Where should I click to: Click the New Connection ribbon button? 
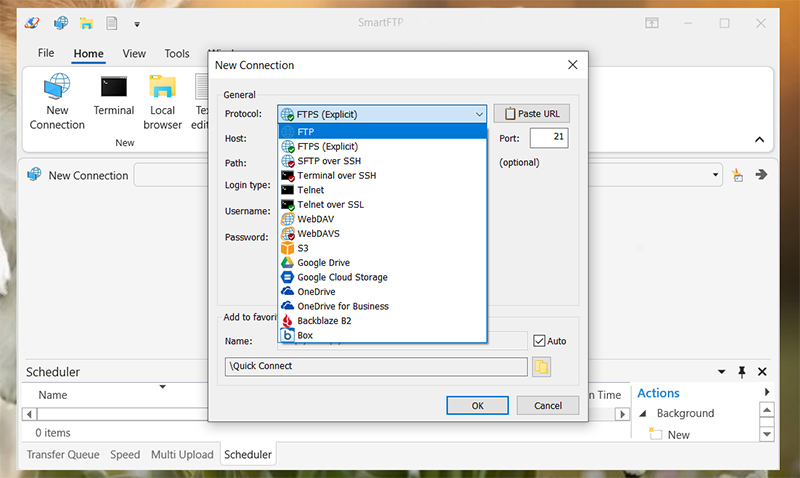[x=57, y=102]
